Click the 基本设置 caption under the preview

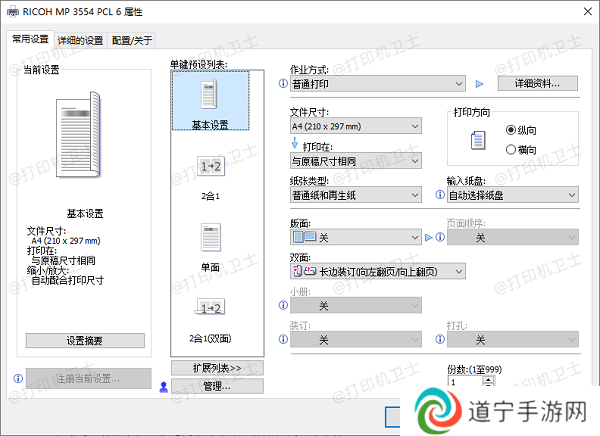(x=85, y=213)
